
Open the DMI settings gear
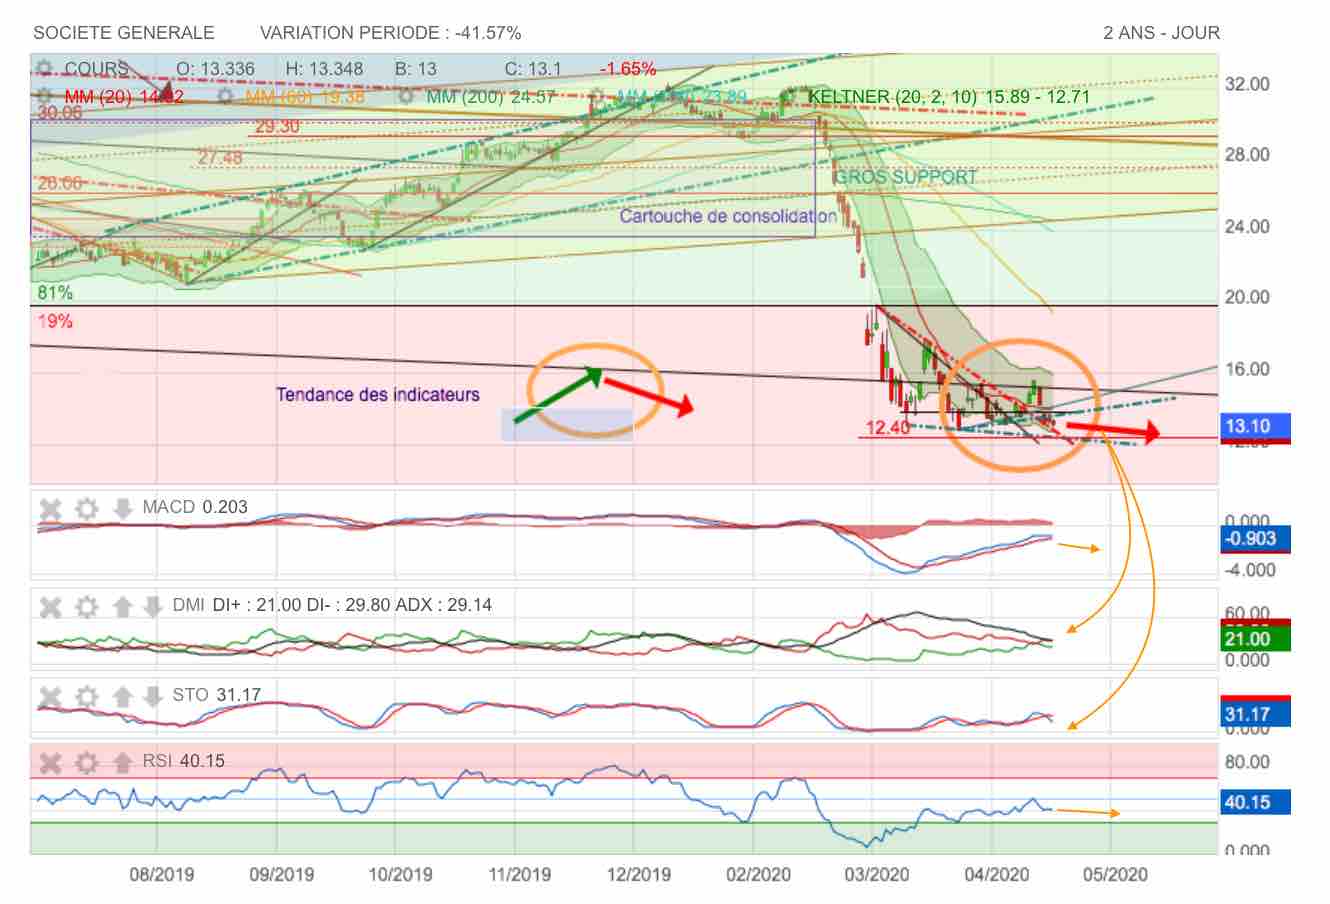coord(87,607)
